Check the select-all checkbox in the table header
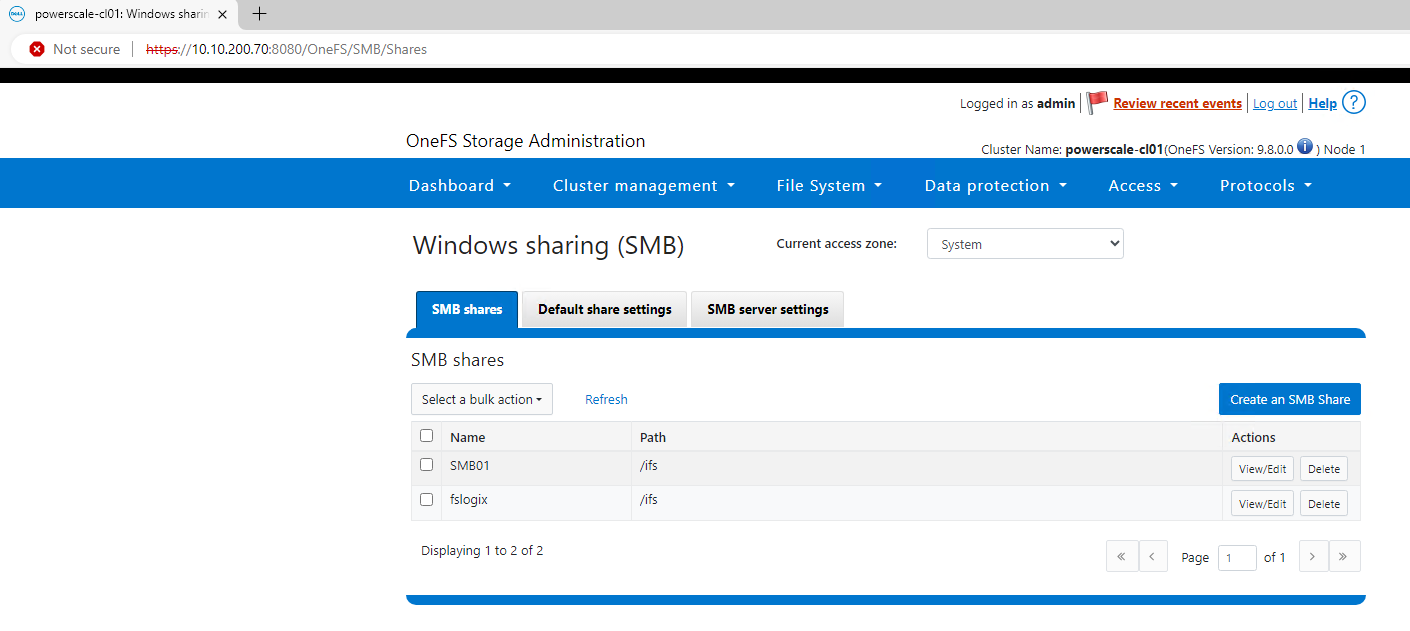This screenshot has height=631, width=1410. pos(426,436)
